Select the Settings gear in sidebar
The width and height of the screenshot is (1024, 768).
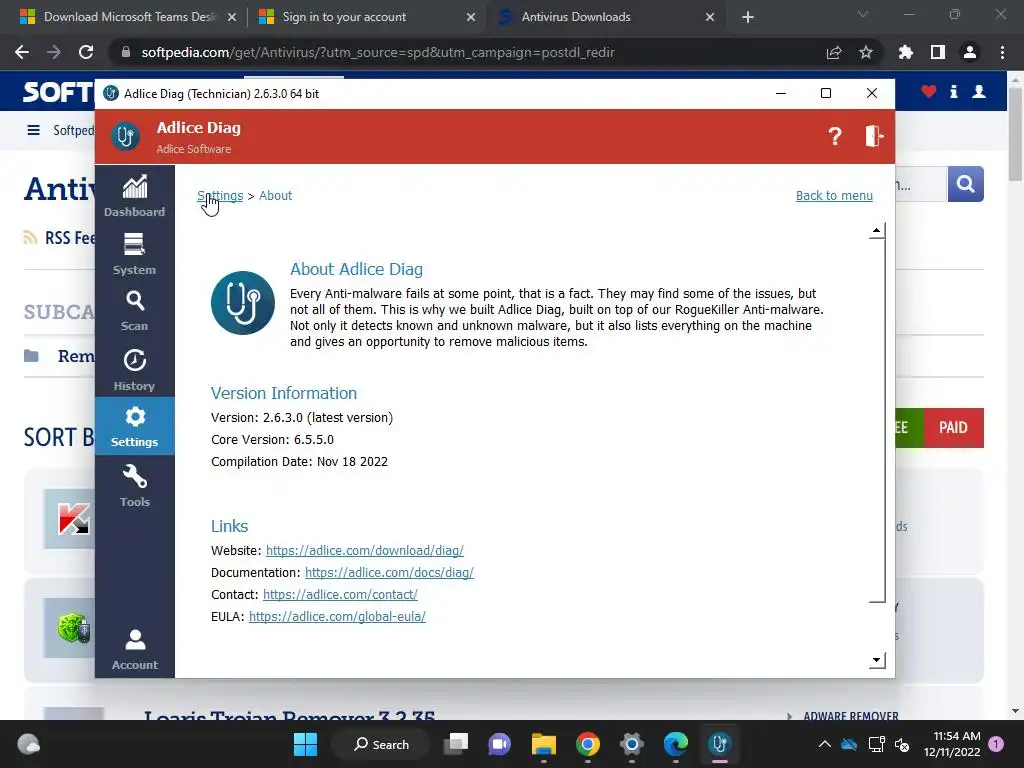135,426
